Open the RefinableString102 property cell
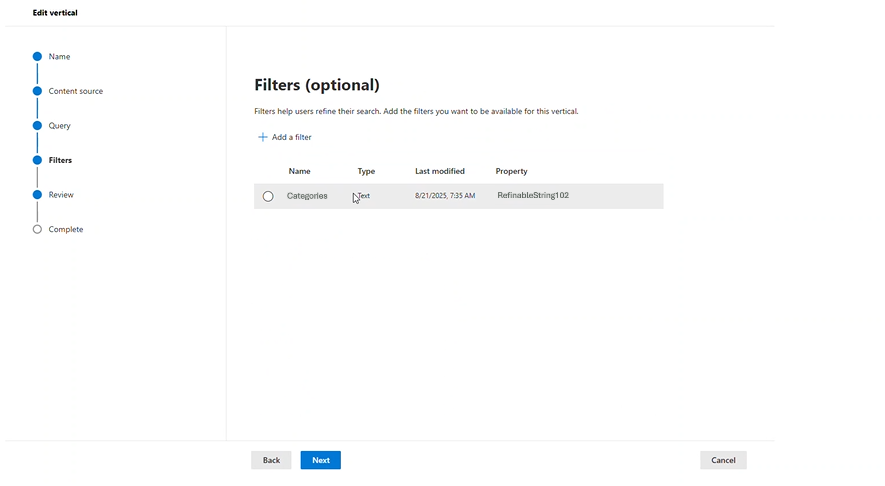The height and width of the screenshot is (486, 885). click(533, 195)
